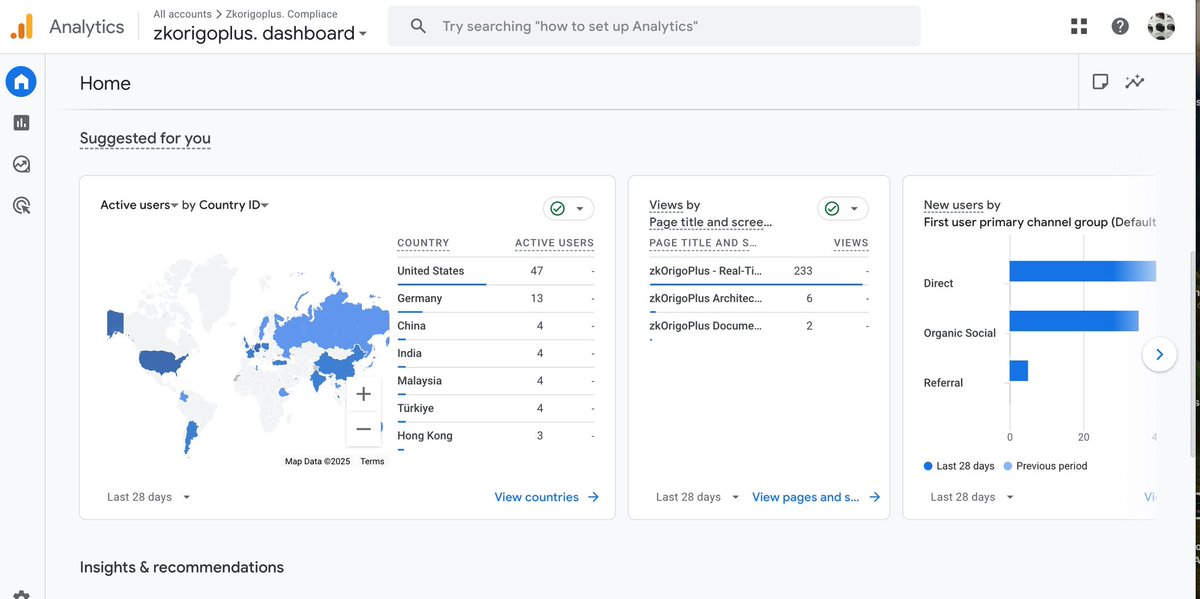Zoom in the map with plus button

point(364,394)
